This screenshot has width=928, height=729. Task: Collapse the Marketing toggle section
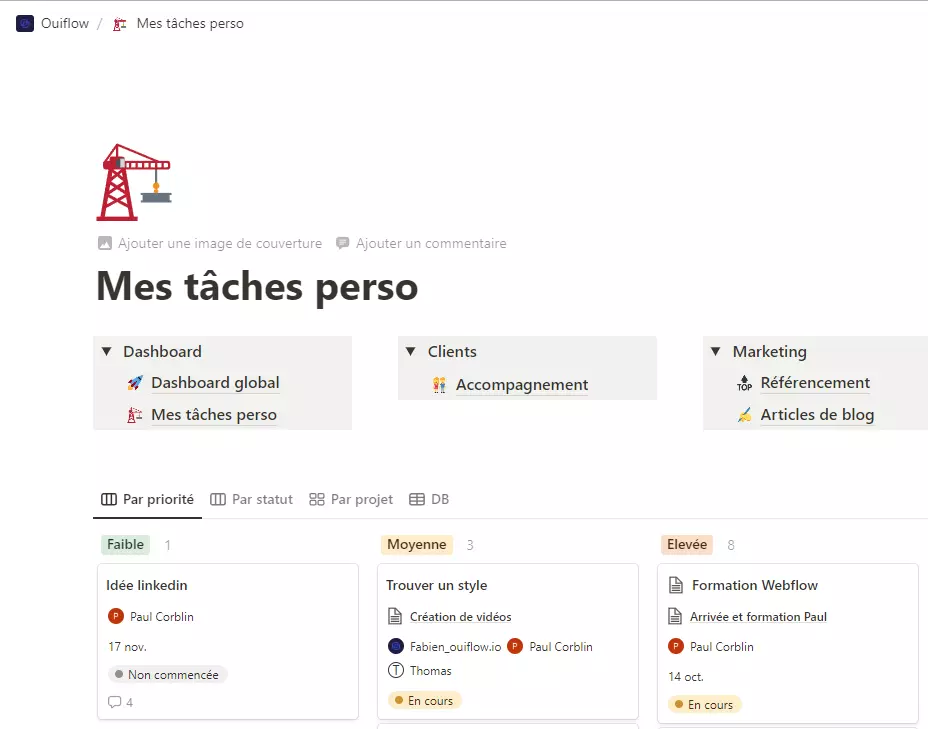(x=716, y=351)
